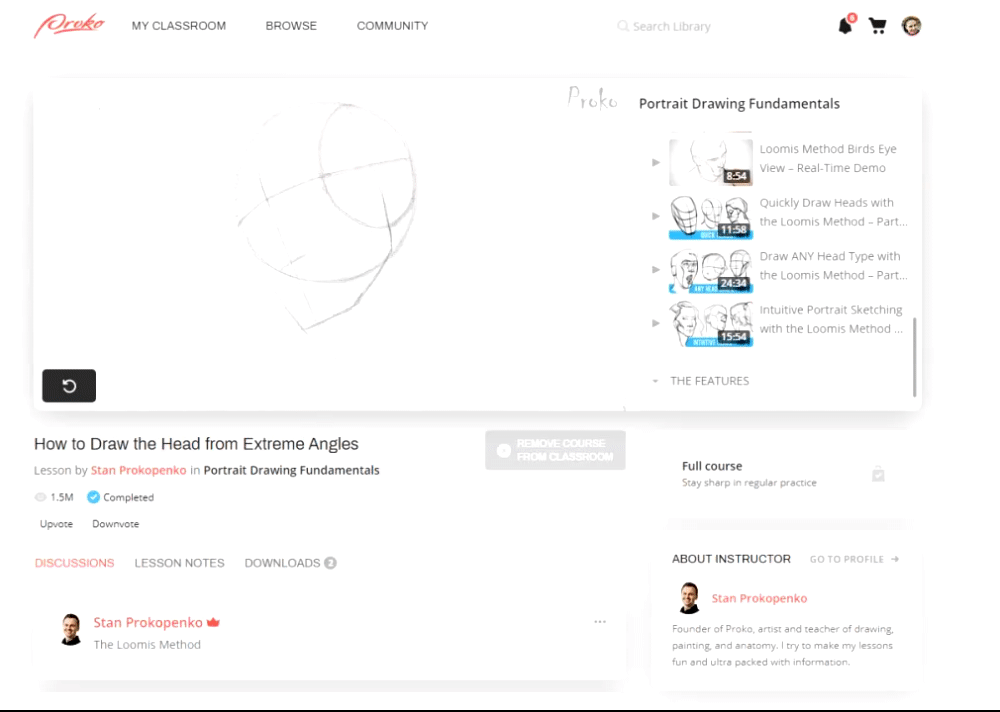Play arrow beside Intuitive Portrait Sketching lesson

656,323
